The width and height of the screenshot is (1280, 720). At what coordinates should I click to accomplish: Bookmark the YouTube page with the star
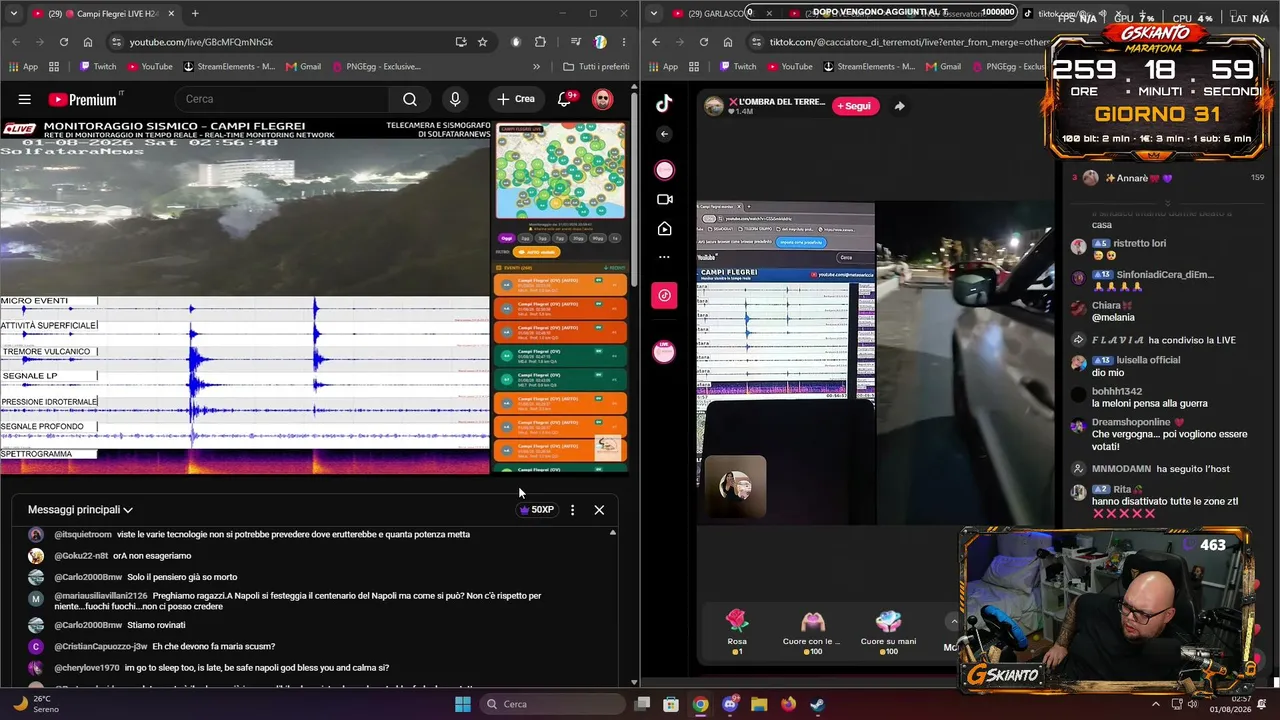pos(482,42)
